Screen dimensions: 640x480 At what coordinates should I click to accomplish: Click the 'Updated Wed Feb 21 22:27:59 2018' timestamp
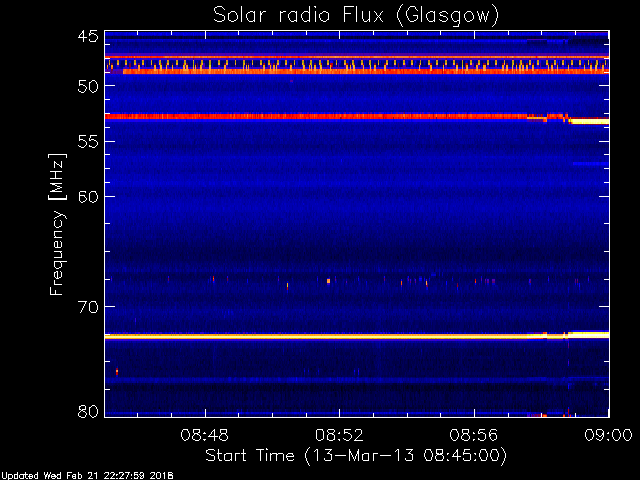tap(87, 476)
